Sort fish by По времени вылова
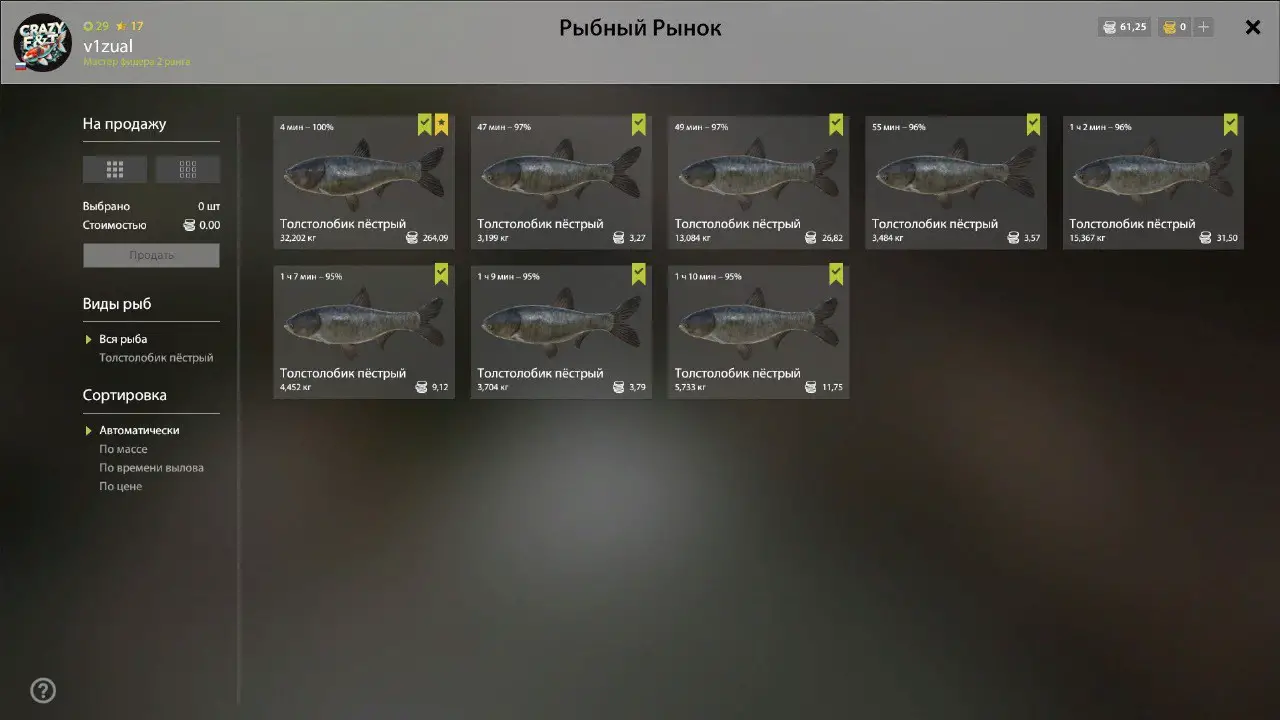The image size is (1280, 720). coord(151,468)
